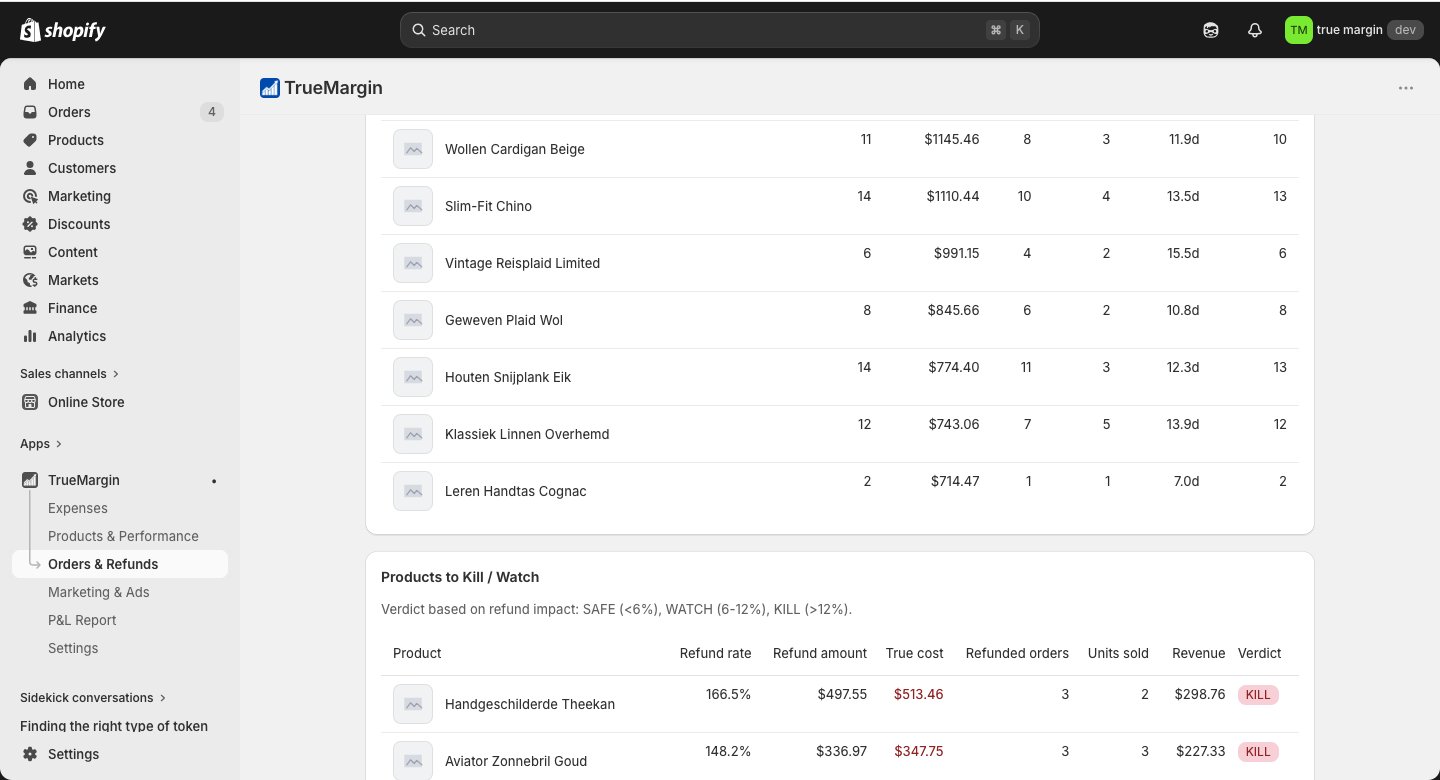The width and height of the screenshot is (1440, 780).
Task: Click the Customers person icon
Action: 30,168
